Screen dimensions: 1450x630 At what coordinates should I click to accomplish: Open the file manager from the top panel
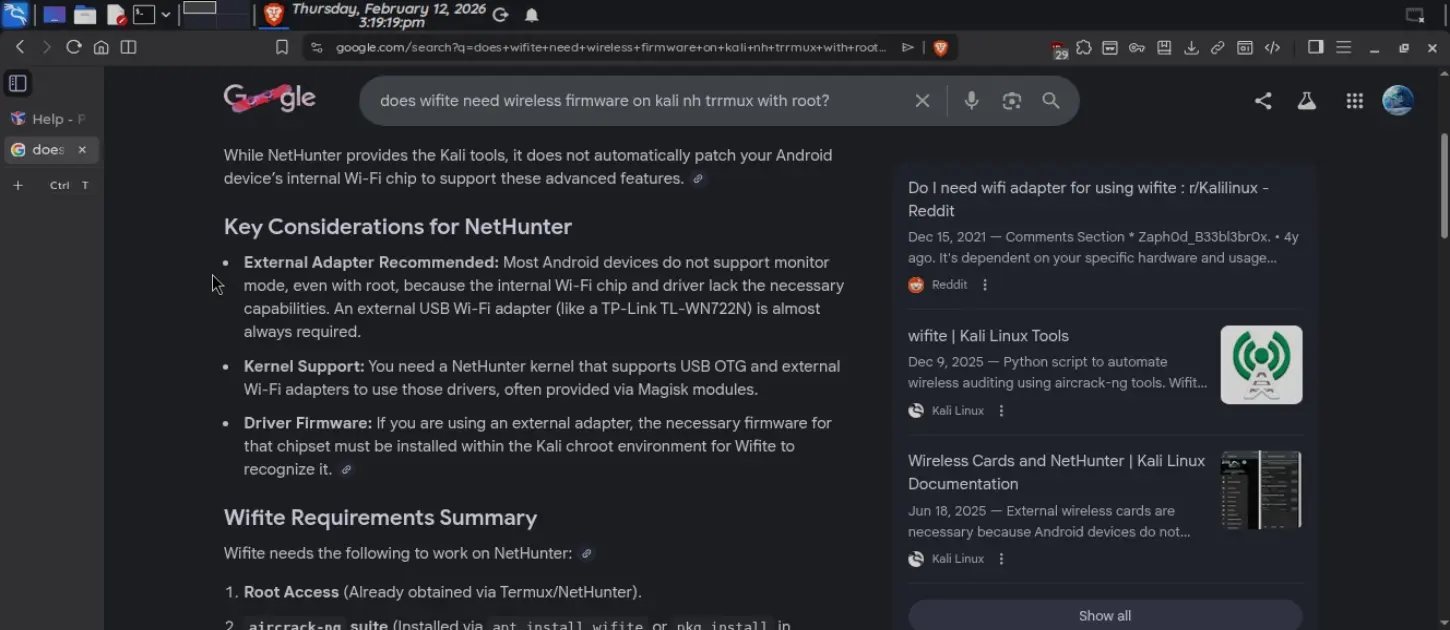tap(85, 15)
